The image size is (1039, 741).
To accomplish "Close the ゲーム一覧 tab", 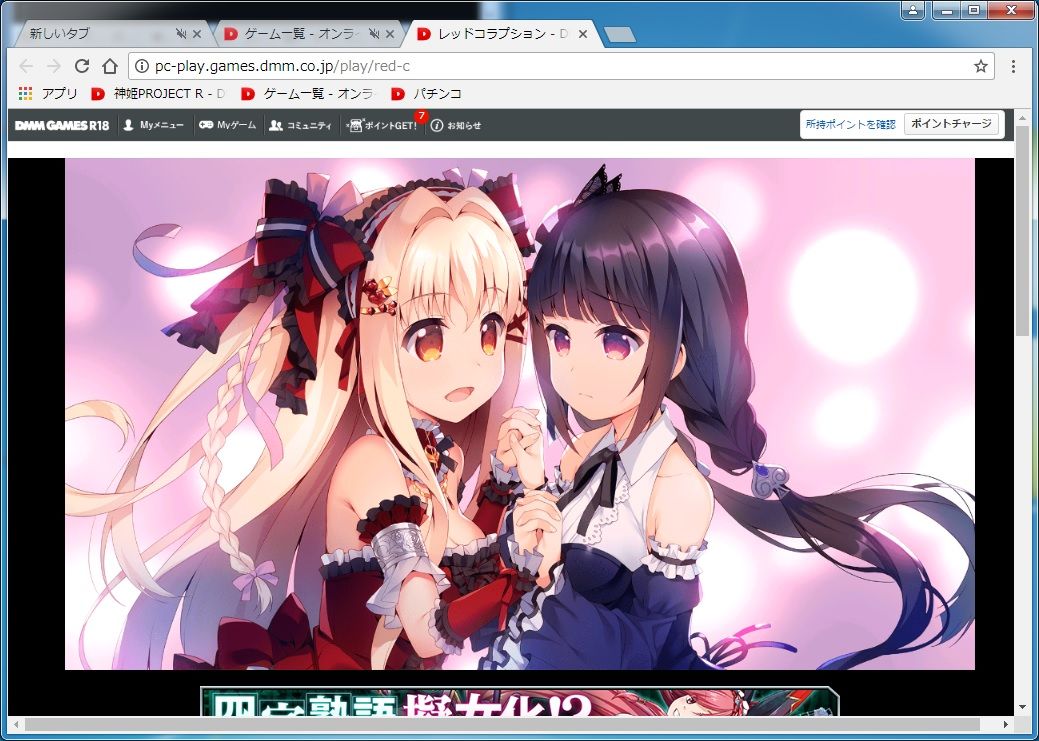I will [x=390, y=34].
